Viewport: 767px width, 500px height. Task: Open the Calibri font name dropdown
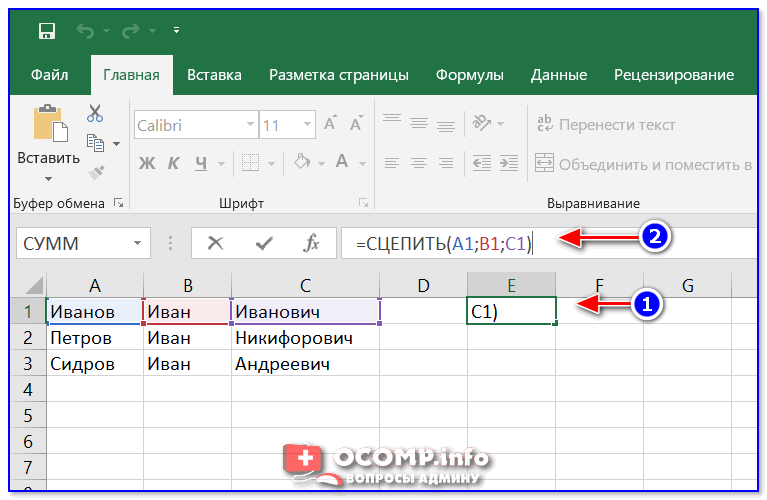248,125
